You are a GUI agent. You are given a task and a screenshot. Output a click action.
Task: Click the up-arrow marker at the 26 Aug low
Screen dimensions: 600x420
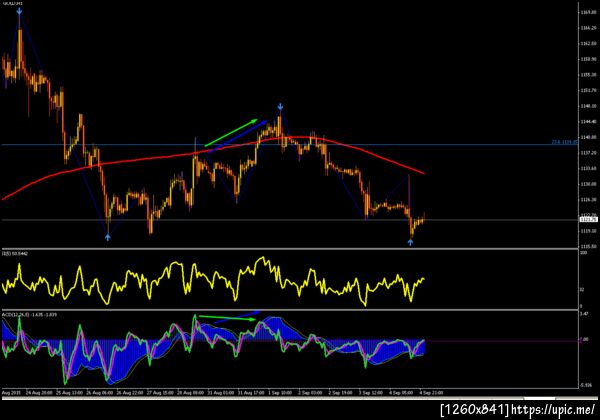108,238
